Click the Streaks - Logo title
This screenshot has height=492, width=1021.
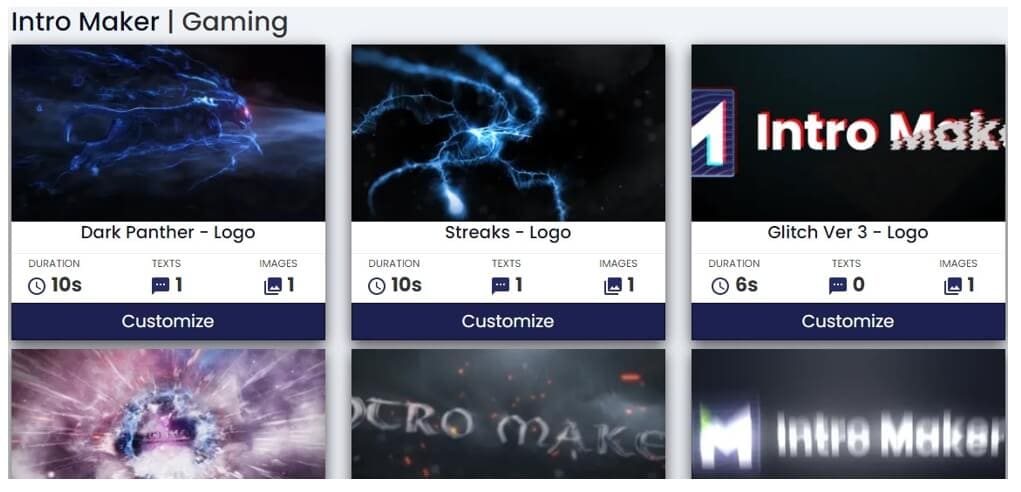click(x=508, y=233)
